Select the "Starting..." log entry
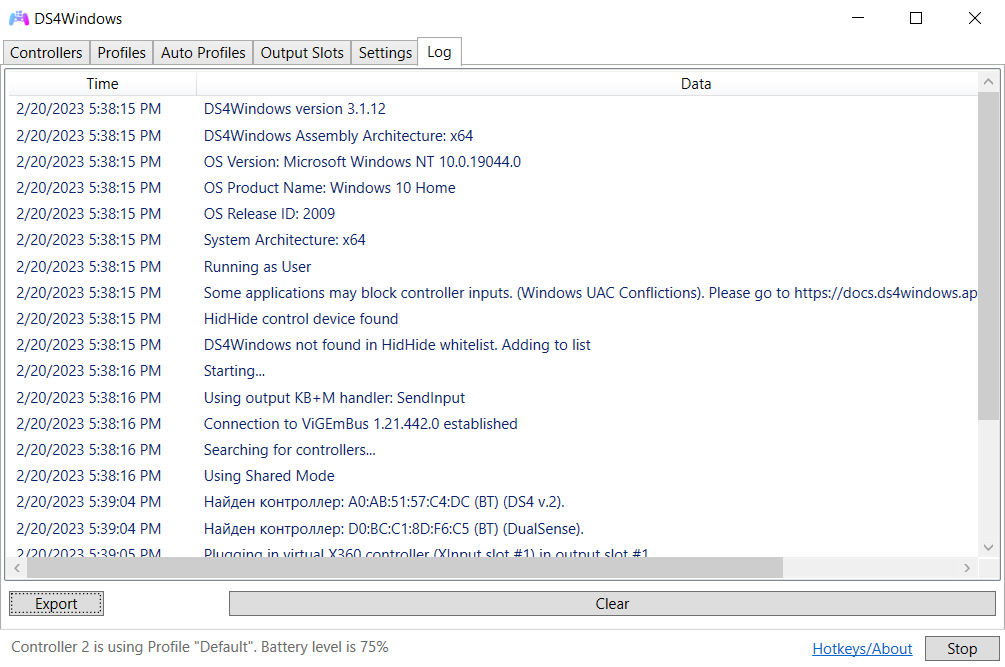 tap(493, 370)
